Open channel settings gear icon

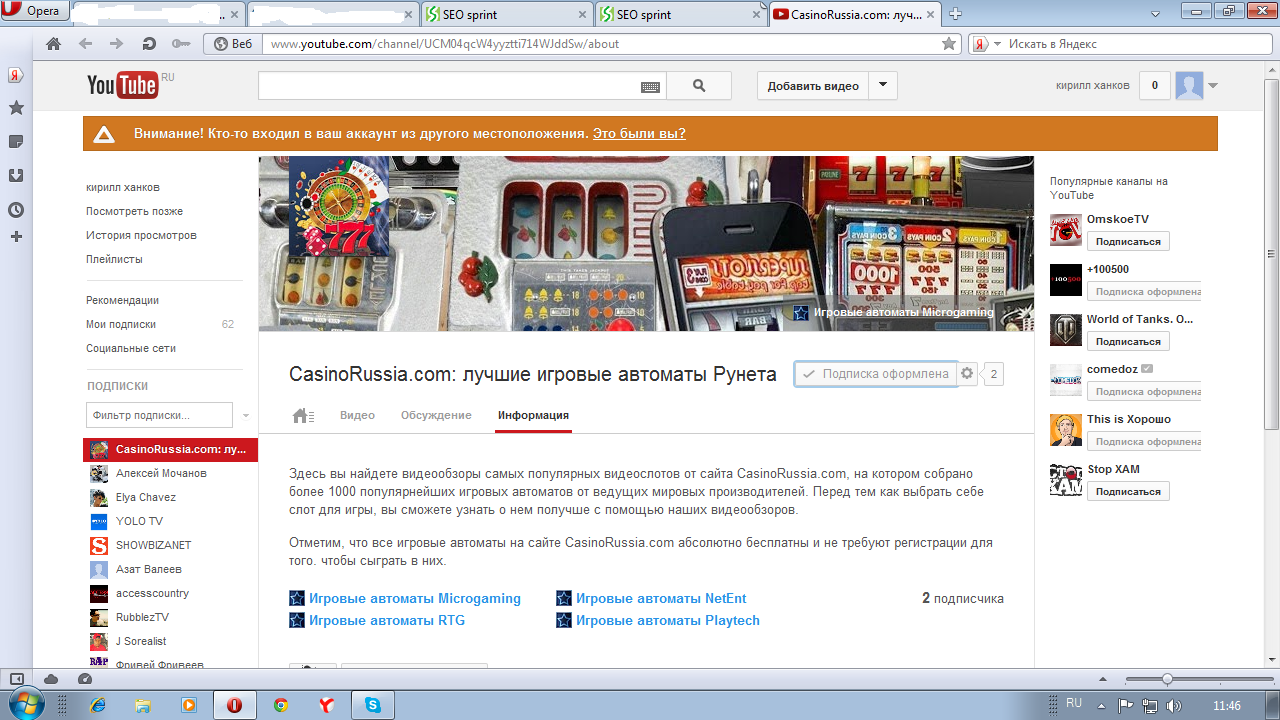967,374
